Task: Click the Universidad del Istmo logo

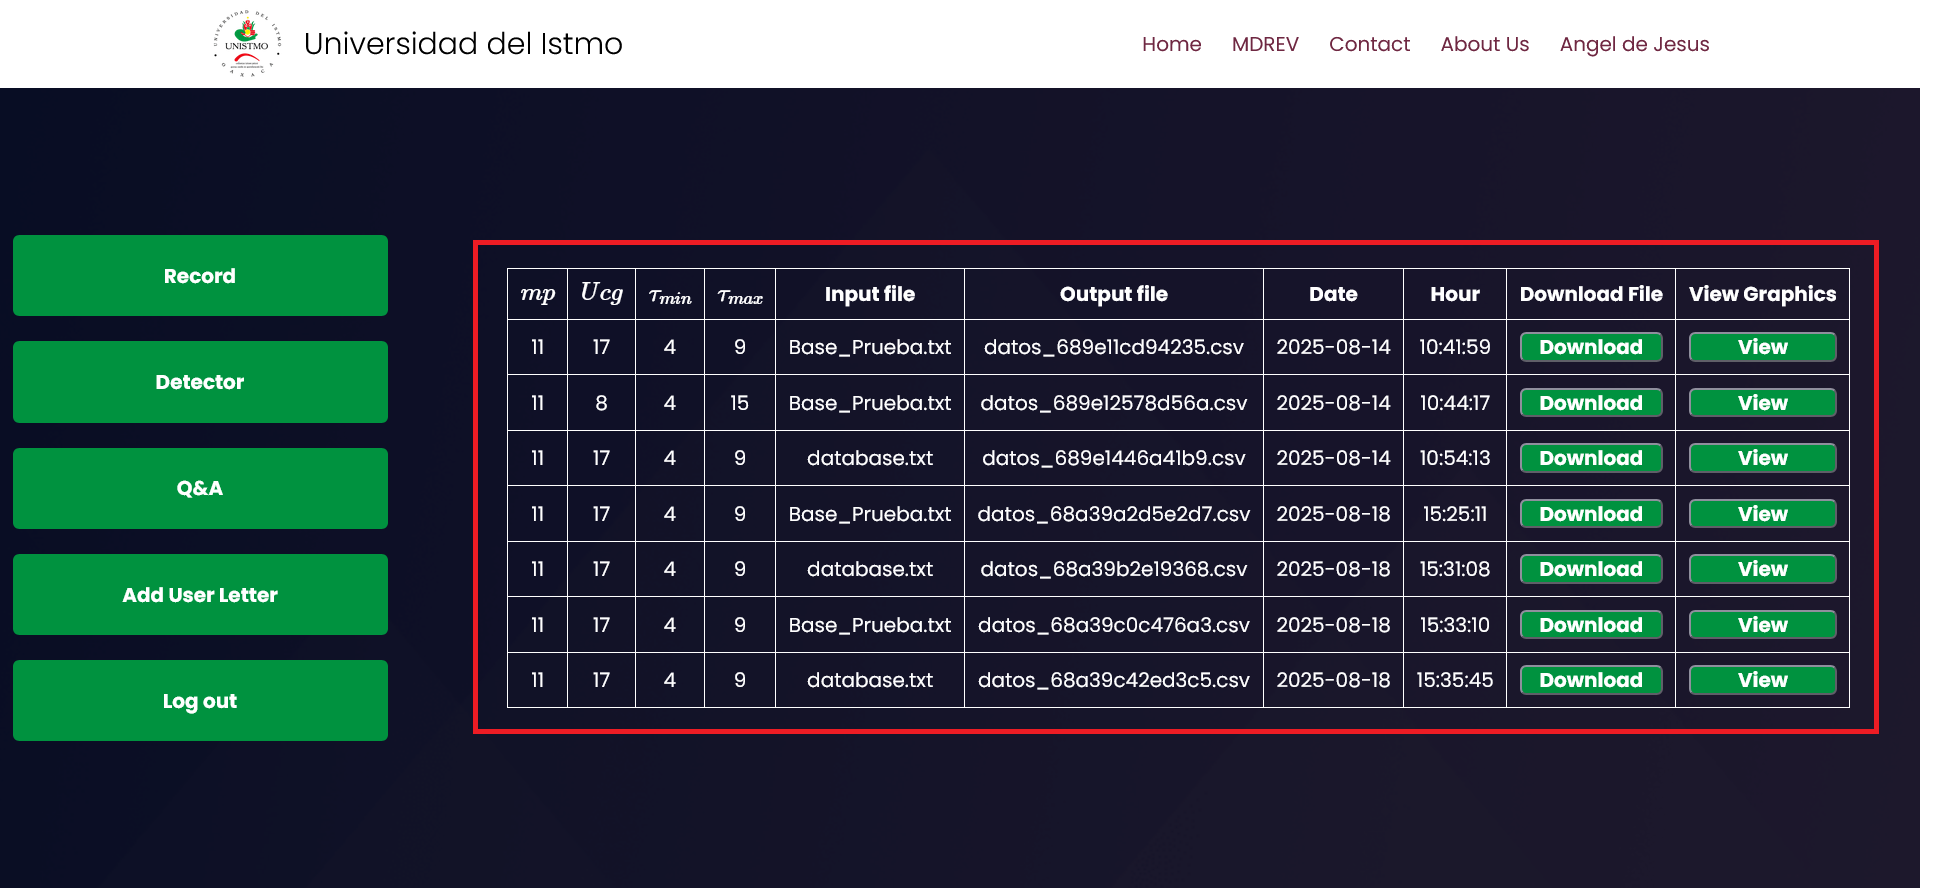Action: (x=247, y=44)
